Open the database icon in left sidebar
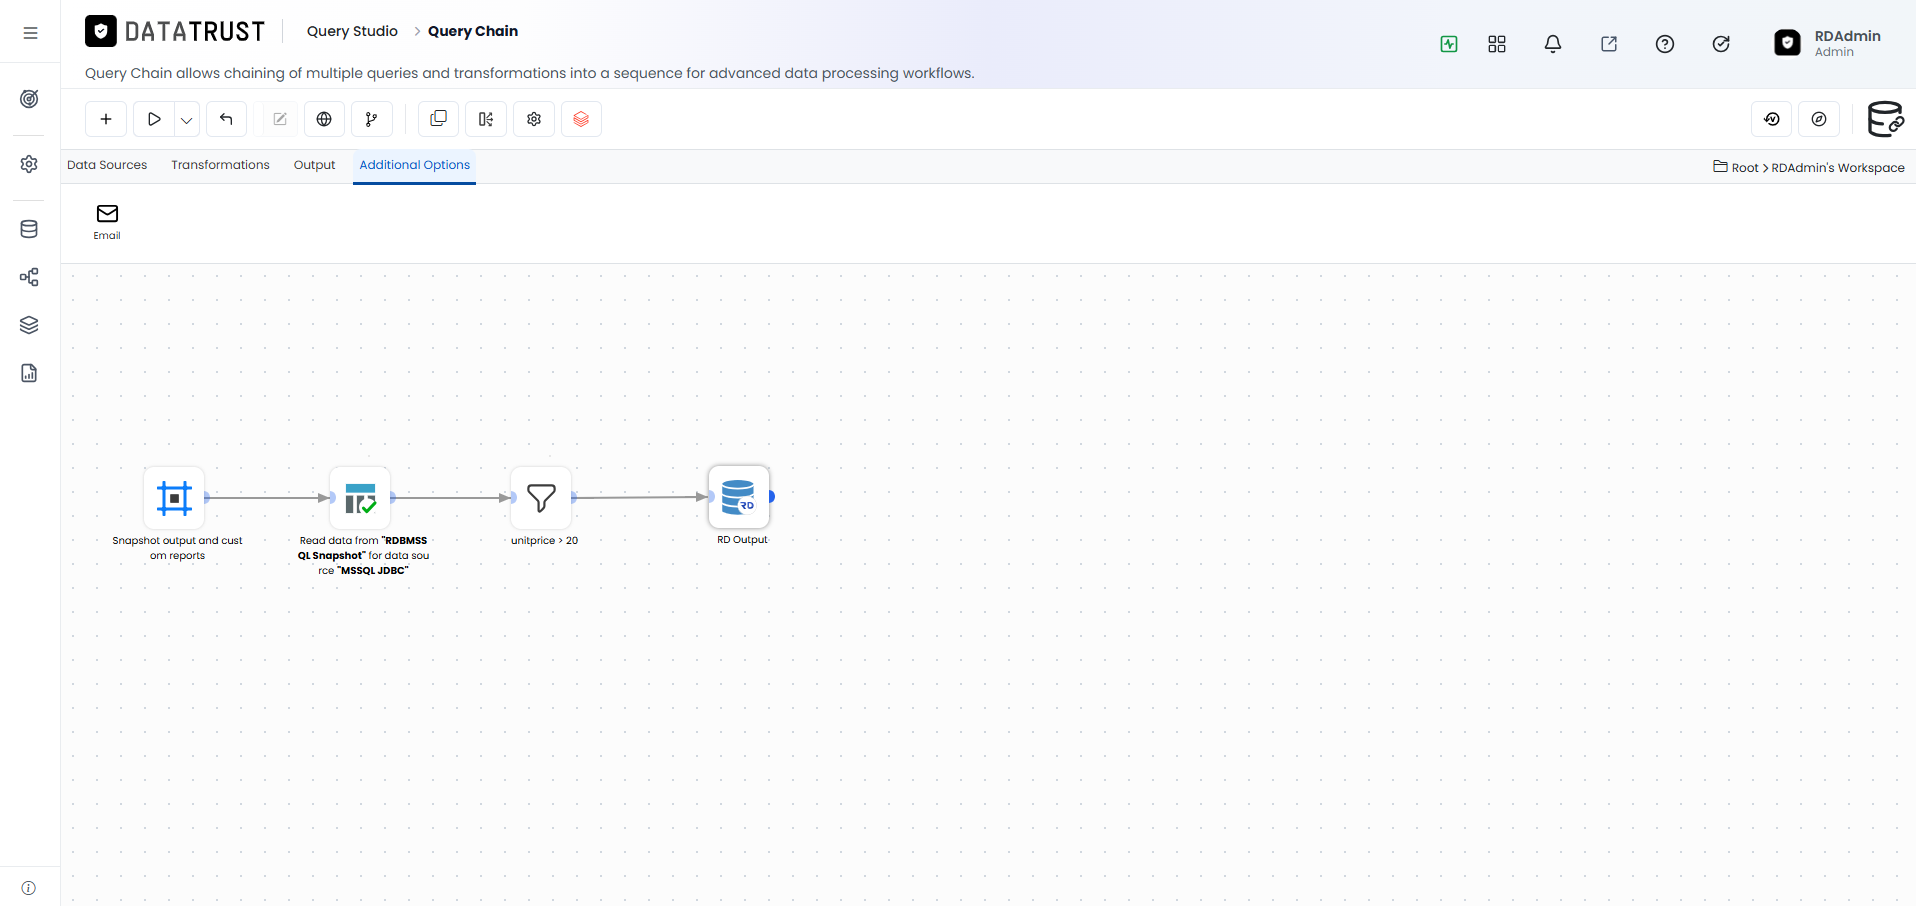 pos(30,229)
